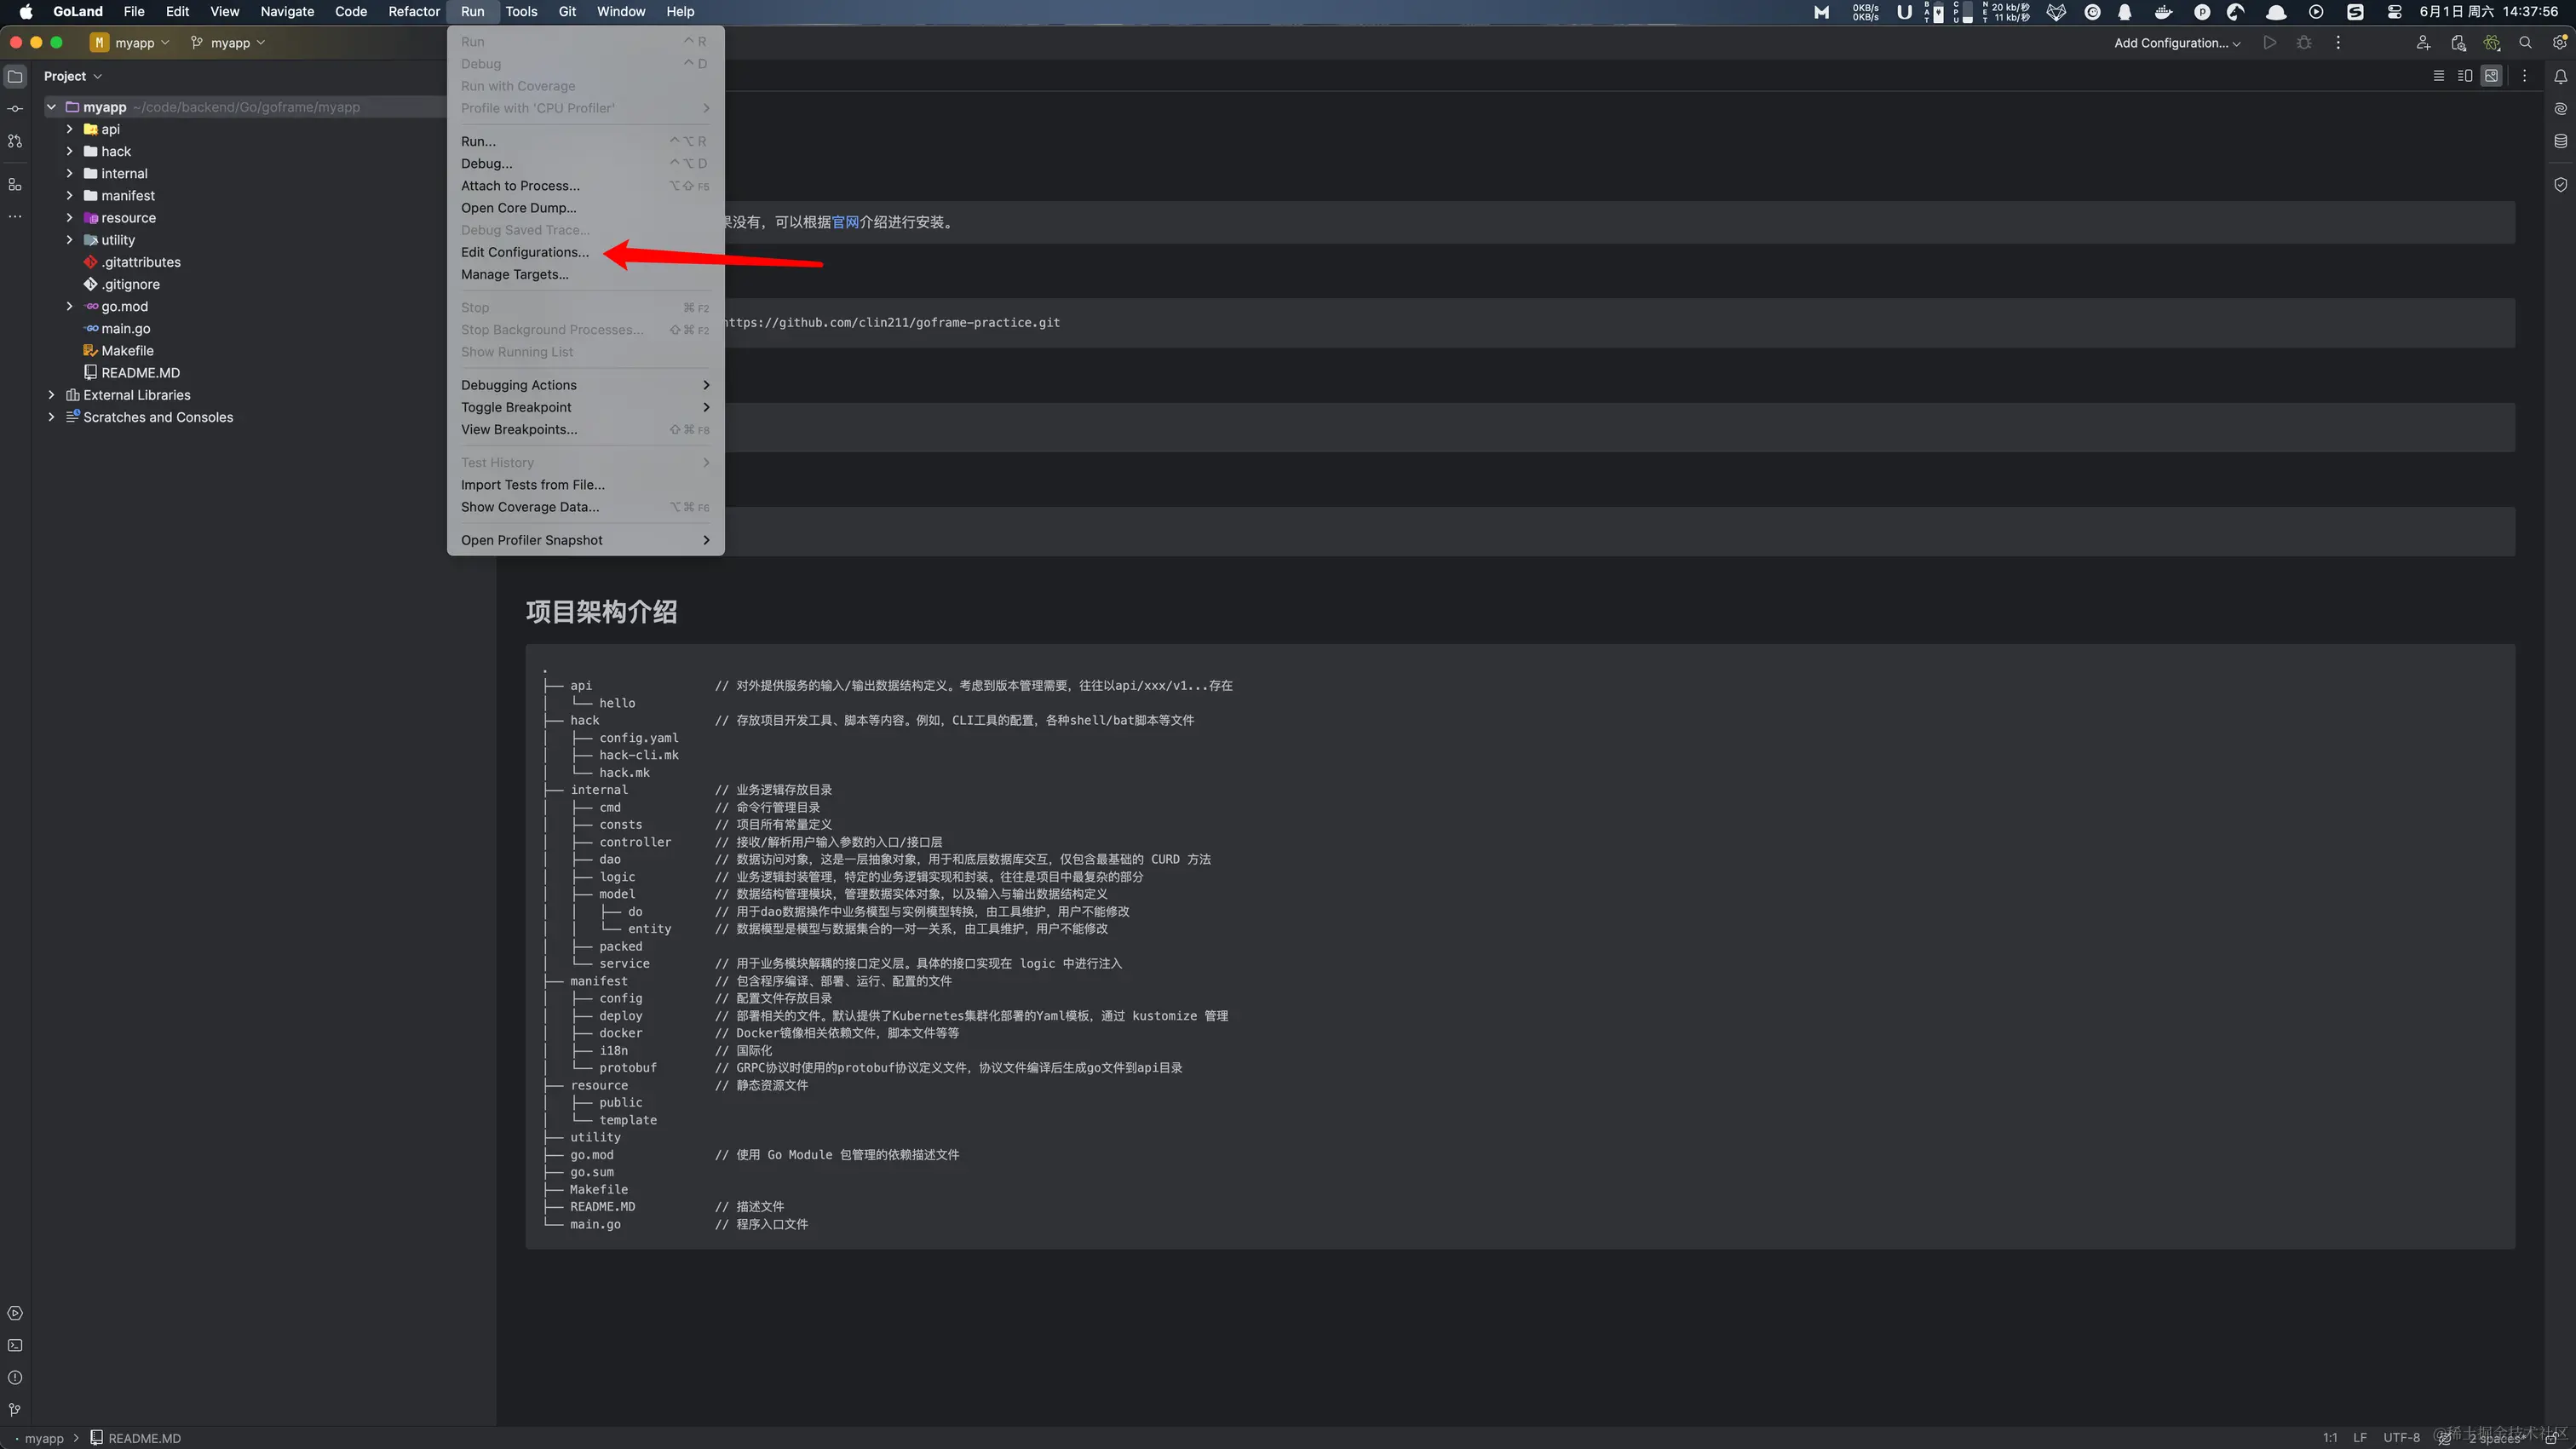Switch markdown view to Editor and Preview
The width and height of the screenshot is (2576, 1449).
tap(2465, 76)
